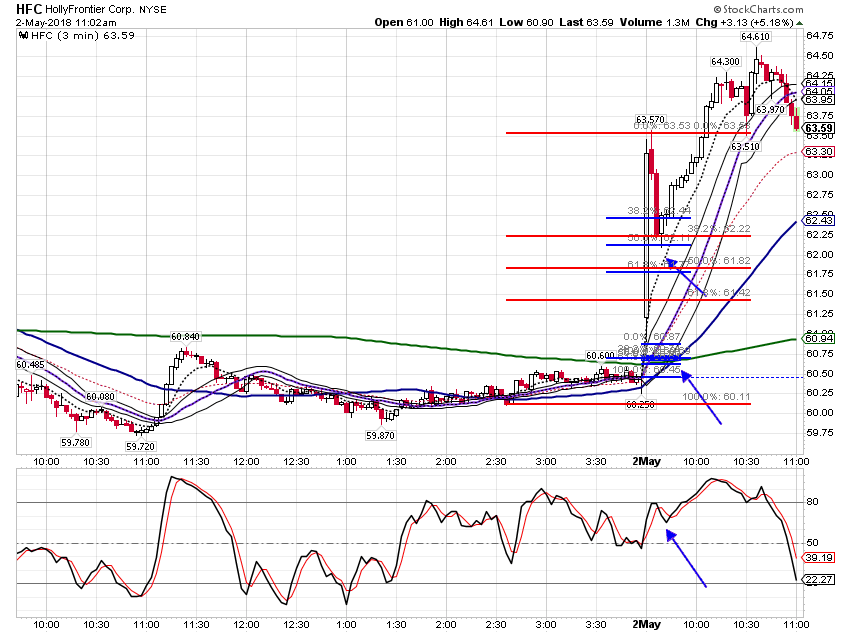Image resolution: width=850 pixels, height=633 pixels.
Task: Click the 59.75 price axis label
Action: (x=820, y=432)
